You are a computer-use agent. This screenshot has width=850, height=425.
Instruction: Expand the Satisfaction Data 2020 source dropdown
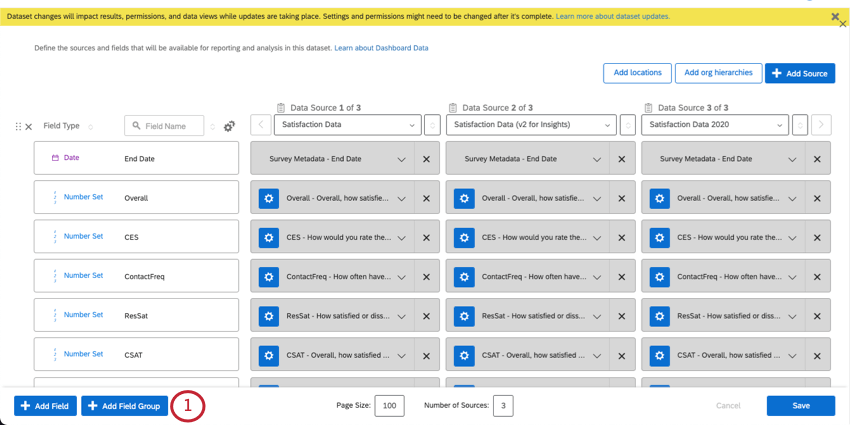click(x=713, y=125)
